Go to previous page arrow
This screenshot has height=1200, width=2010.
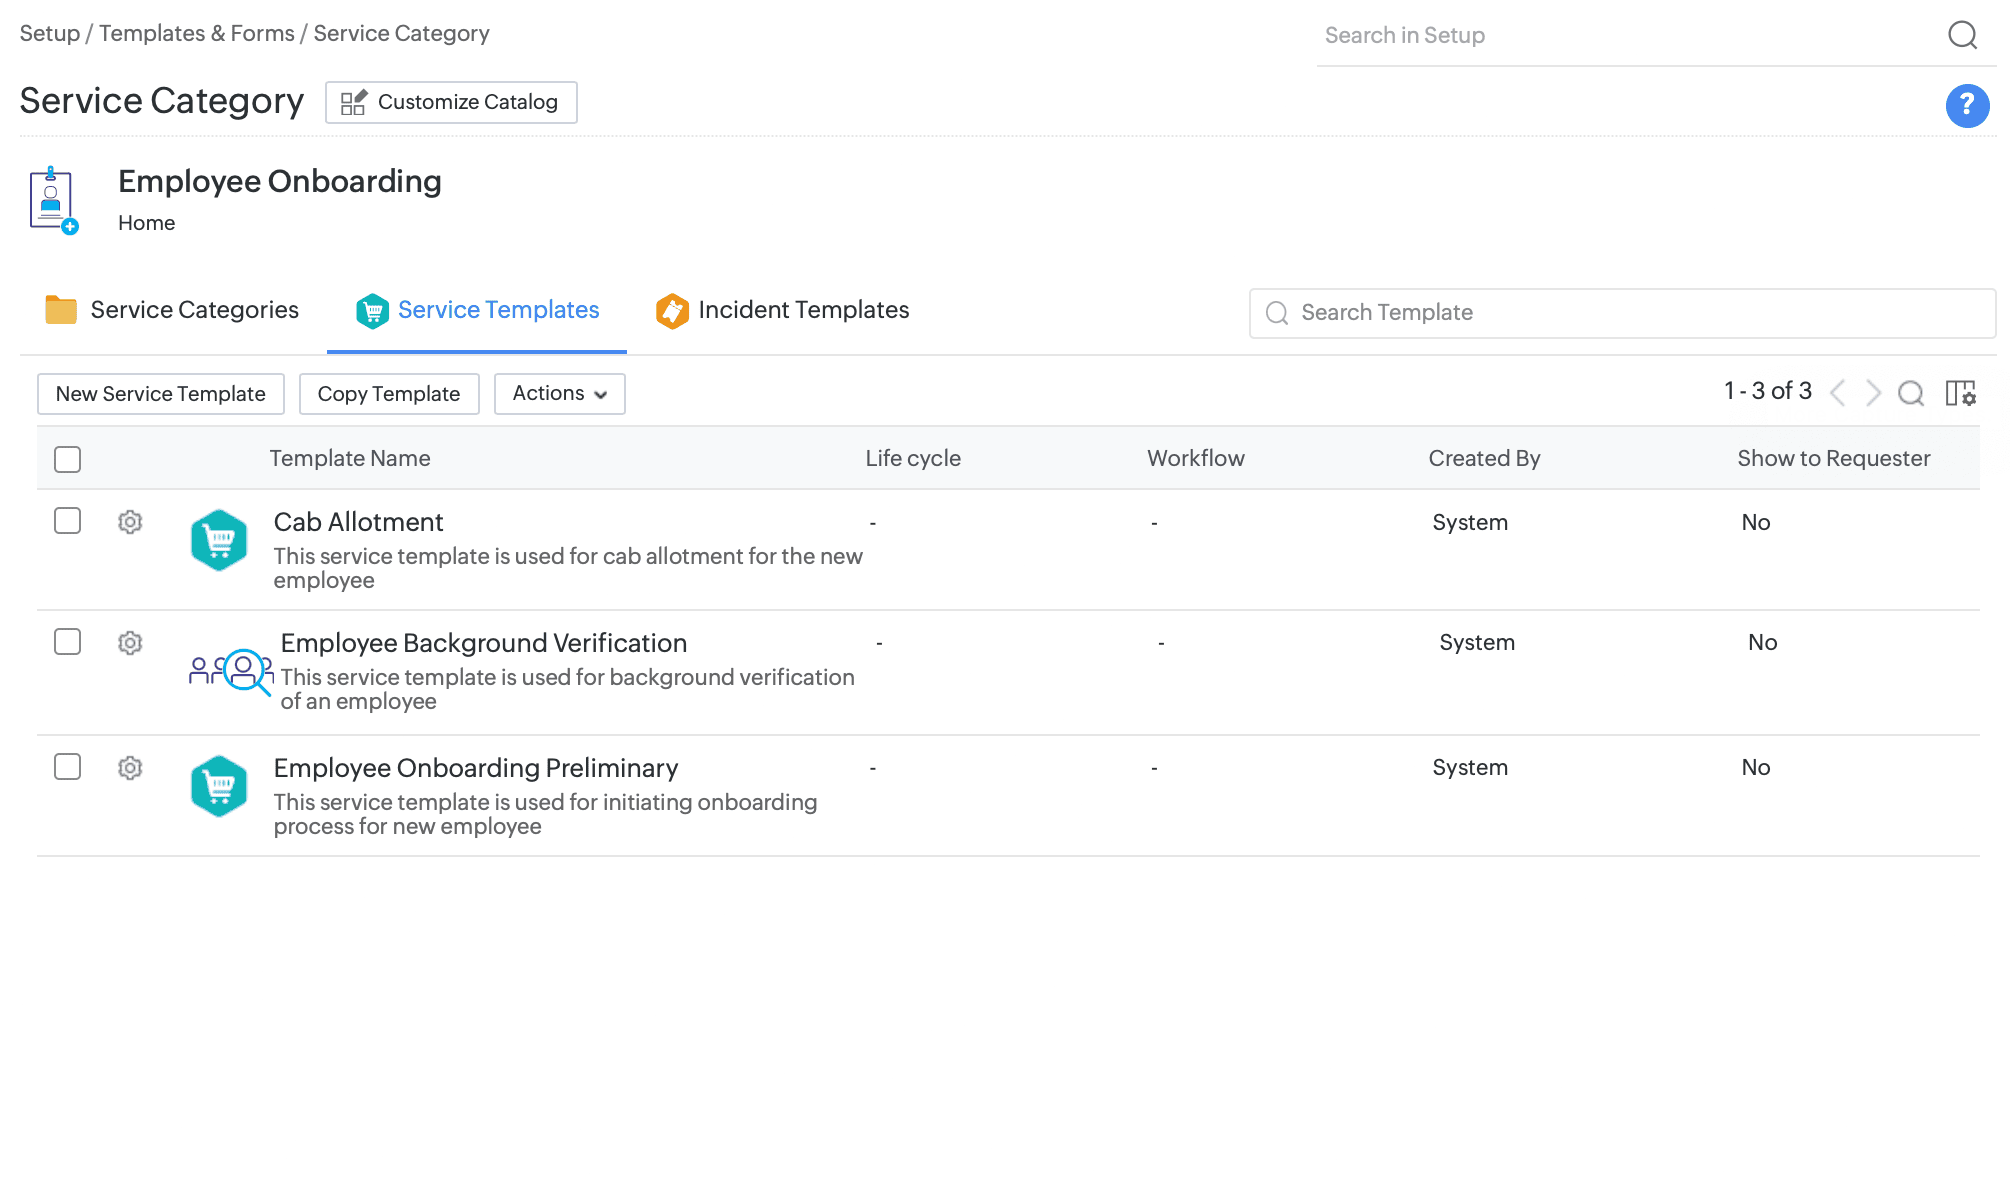tap(1837, 393)
